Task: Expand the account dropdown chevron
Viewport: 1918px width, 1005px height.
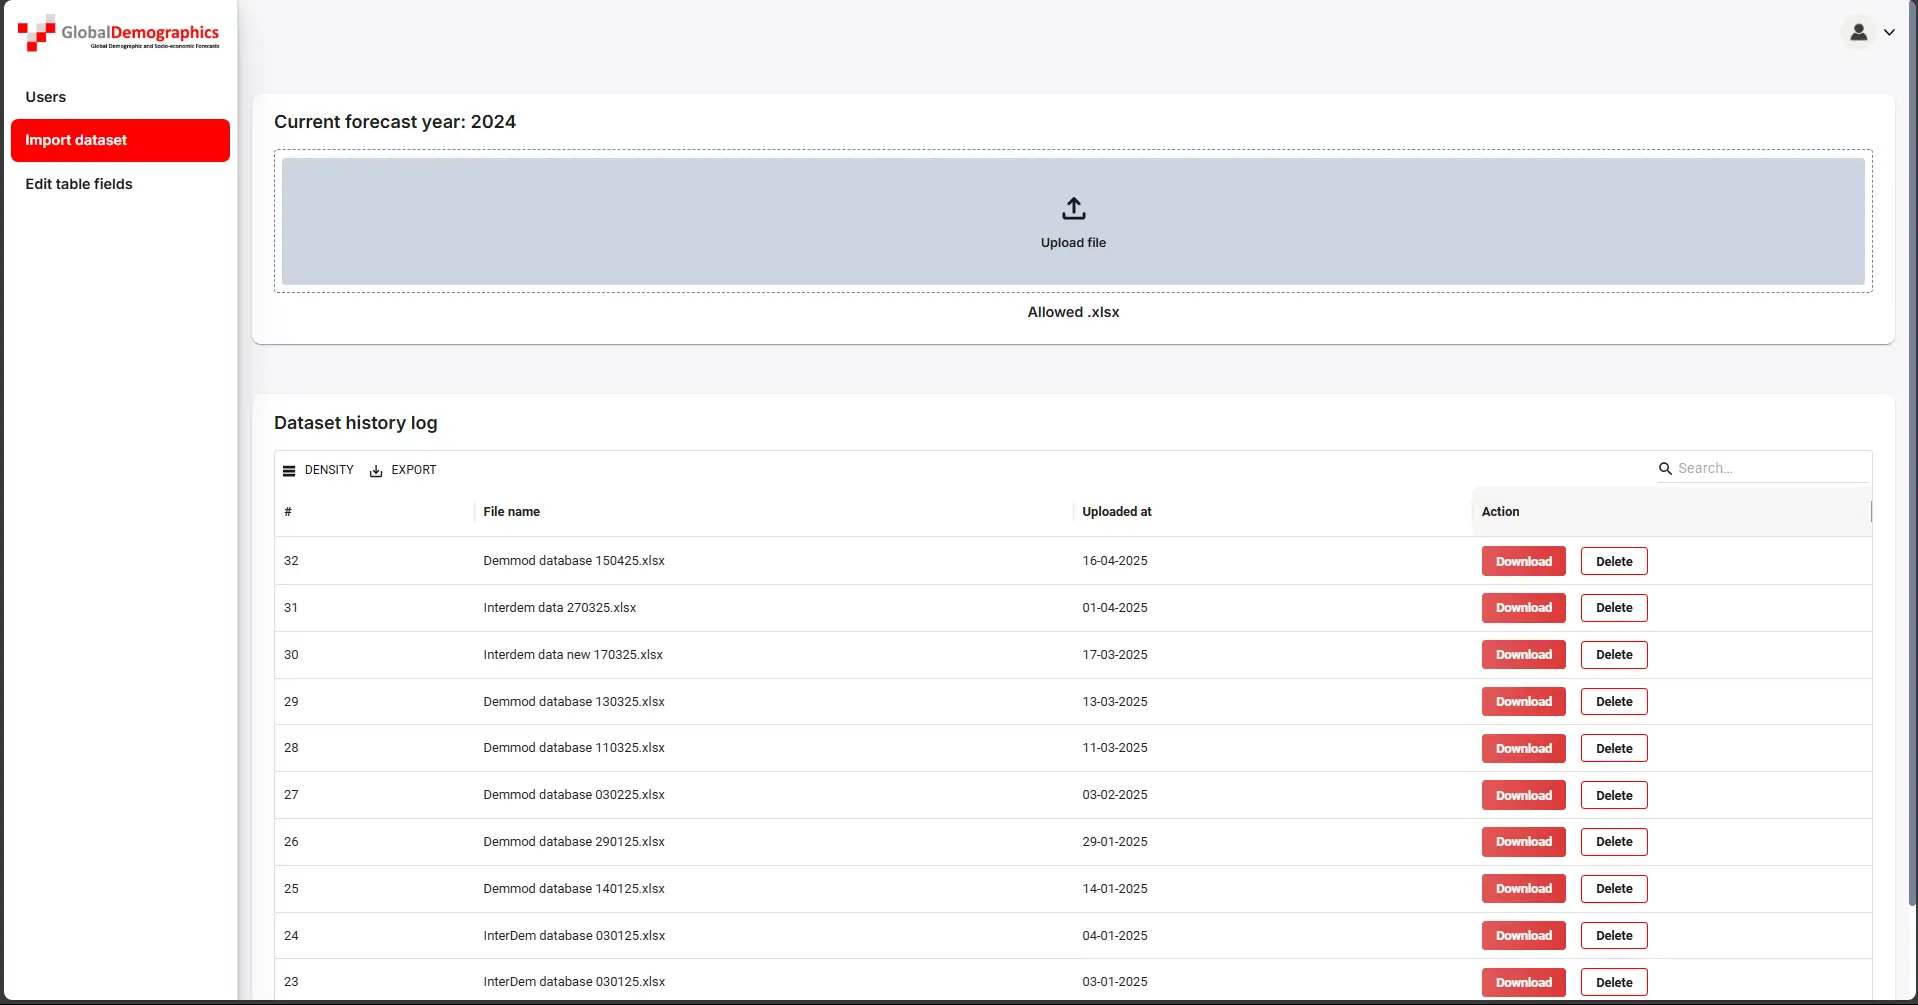Action: click(x=1889, y=32)
